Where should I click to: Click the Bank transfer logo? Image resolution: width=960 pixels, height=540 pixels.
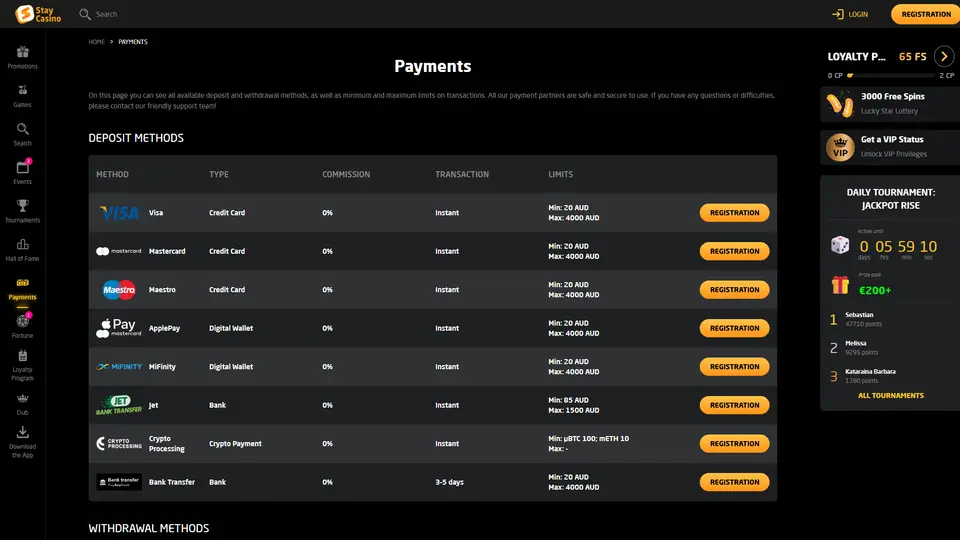119,482
